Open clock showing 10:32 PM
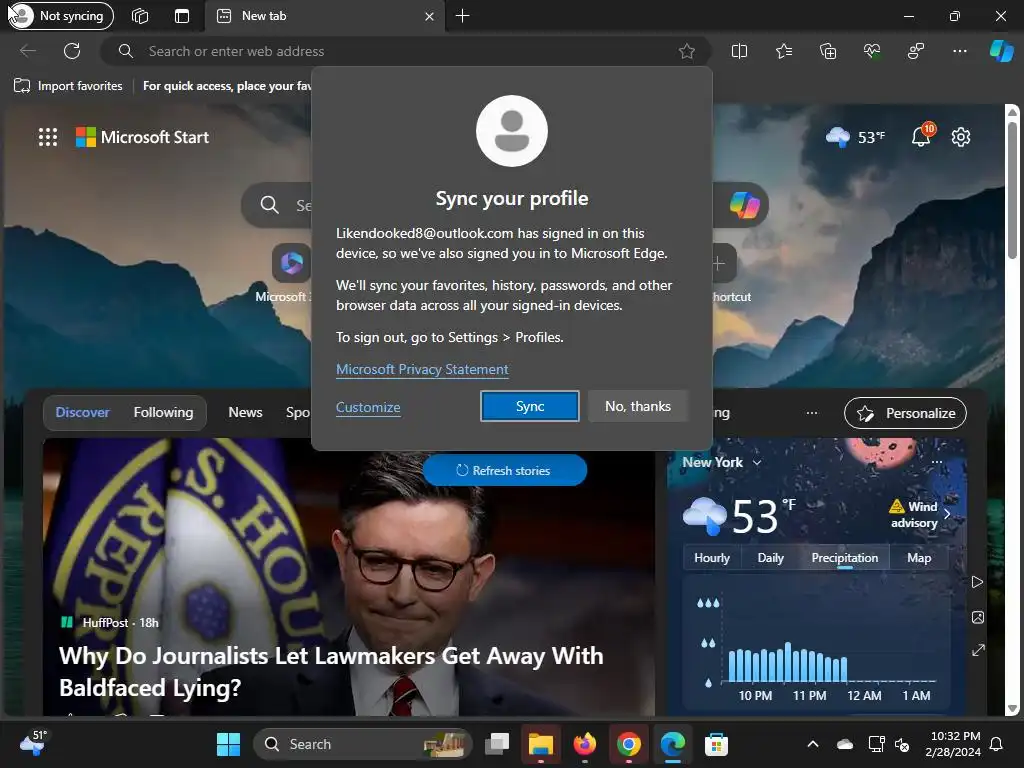The height and width of the screenshot is (768, 1024). coord(953,744)
